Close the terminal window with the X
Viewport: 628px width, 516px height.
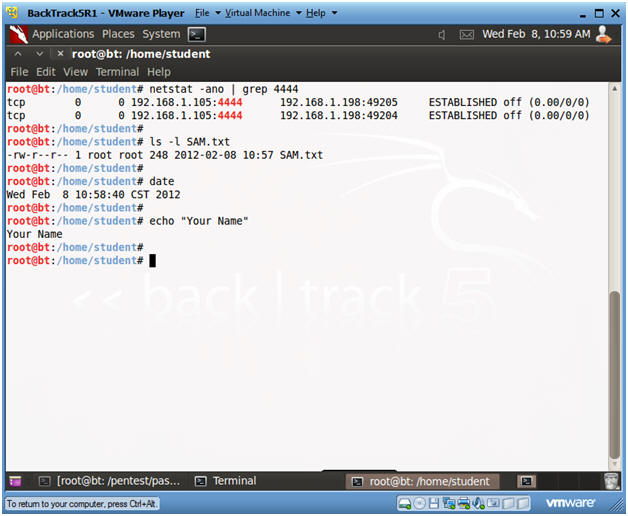pyautogui.click(x=60, y=53)
